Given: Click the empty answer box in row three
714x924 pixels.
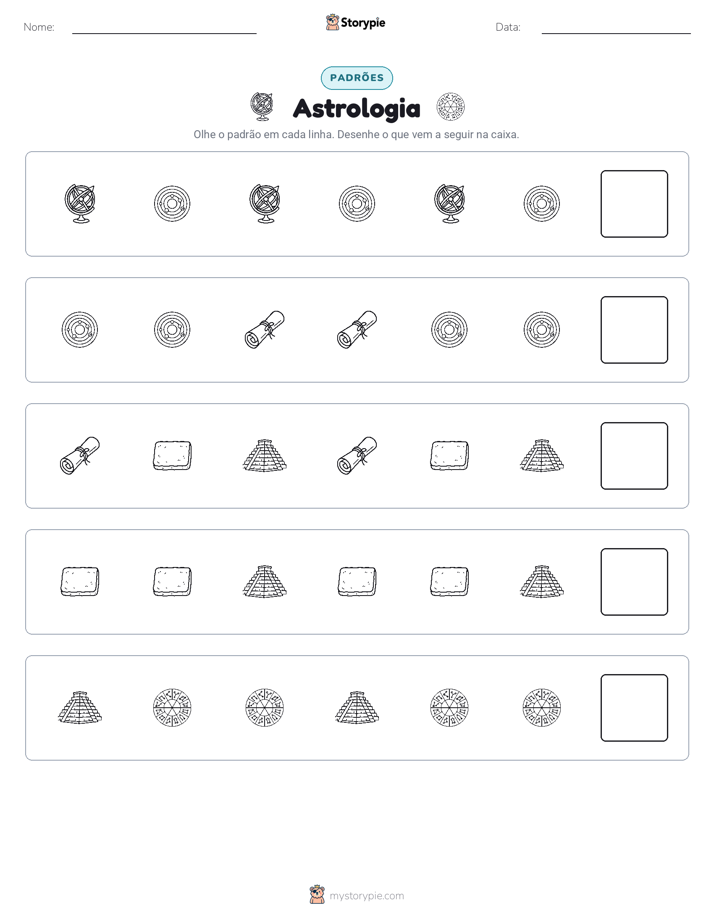Looking at the screenshot, I should click(x=634, y=456).
